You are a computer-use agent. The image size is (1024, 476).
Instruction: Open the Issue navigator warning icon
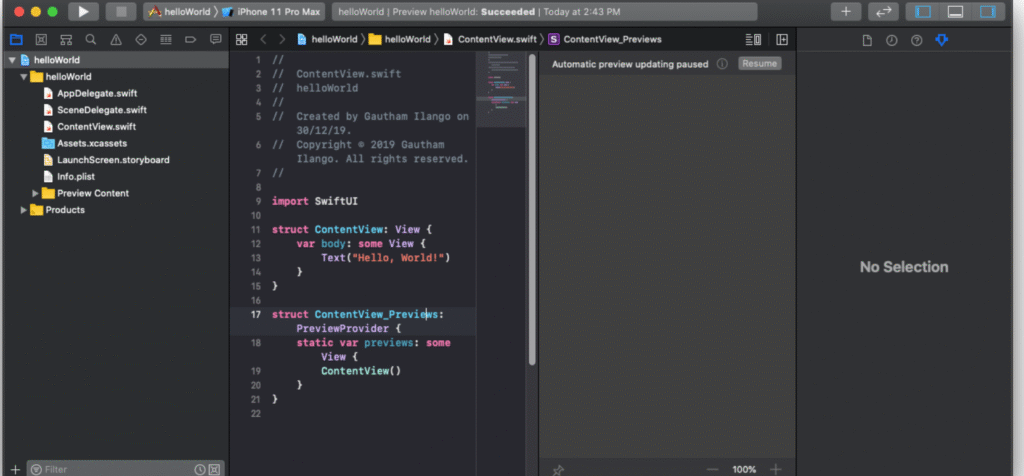tap(116, 40)
